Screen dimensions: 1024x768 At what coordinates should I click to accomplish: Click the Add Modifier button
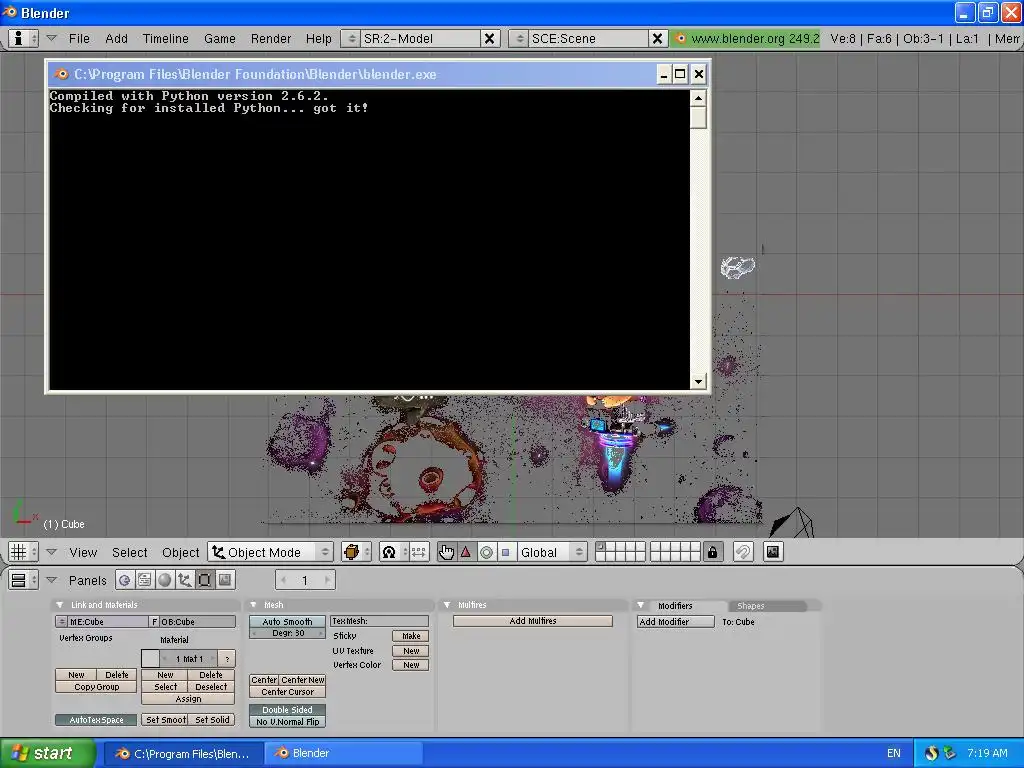click(676, 622)
